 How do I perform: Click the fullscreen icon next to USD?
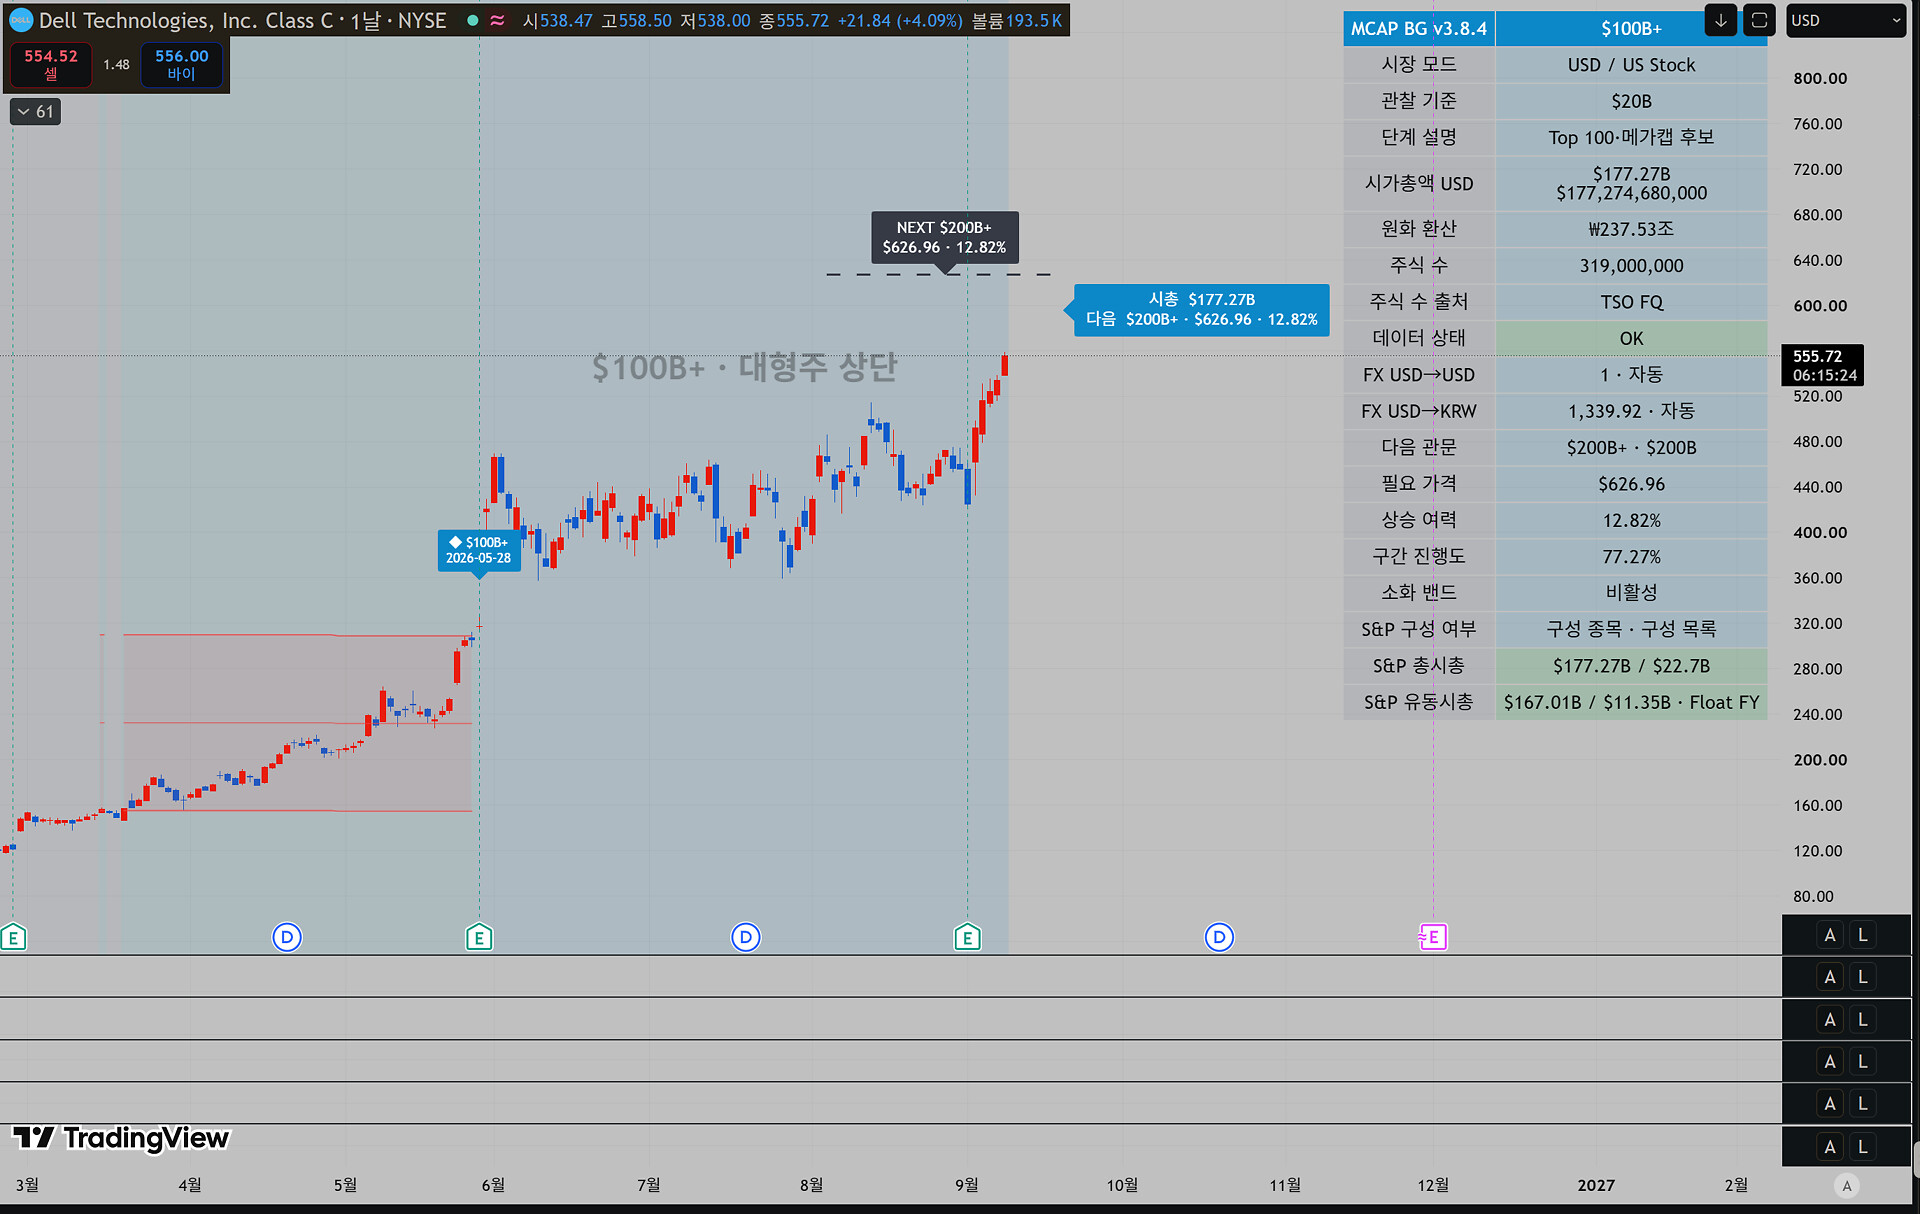point(1759,20)
